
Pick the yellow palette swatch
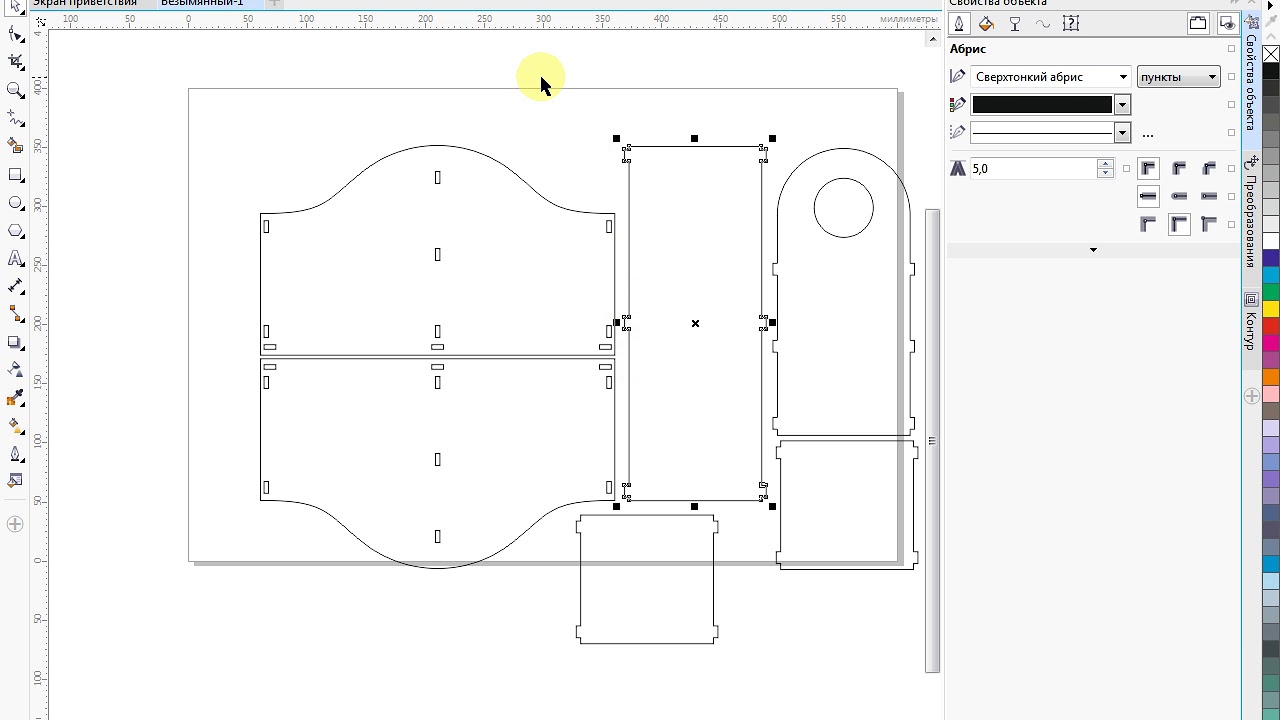click(x=1271, y=309)
